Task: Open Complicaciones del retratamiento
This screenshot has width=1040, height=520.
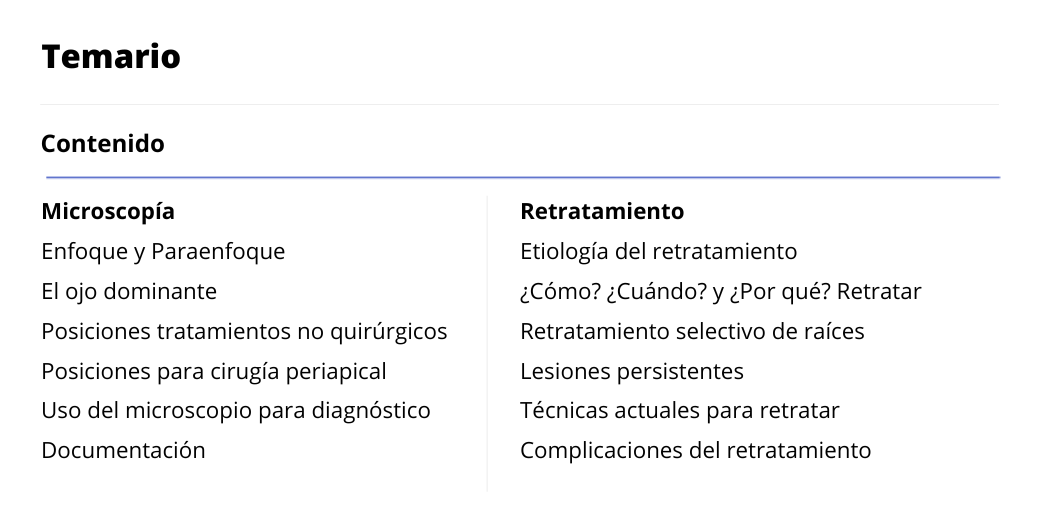Action: [696, 450]
